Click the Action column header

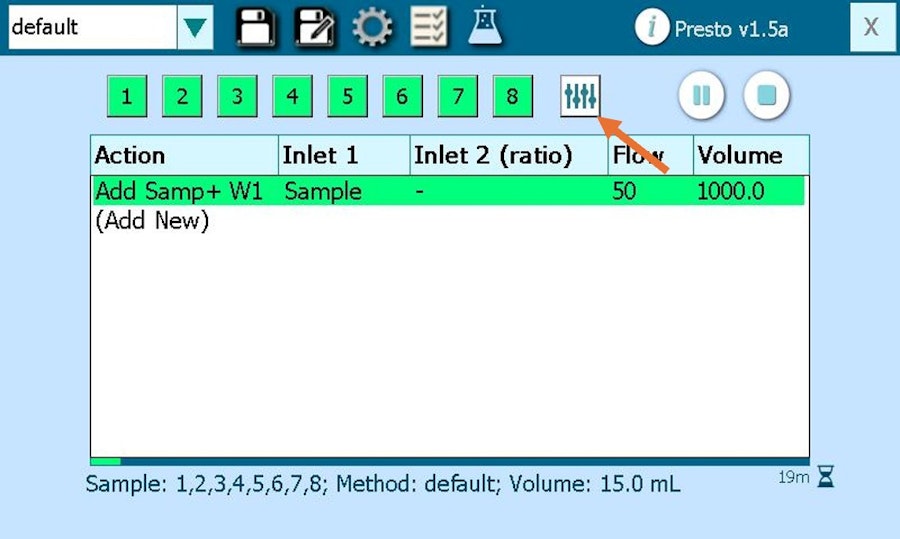click(185, 155)
